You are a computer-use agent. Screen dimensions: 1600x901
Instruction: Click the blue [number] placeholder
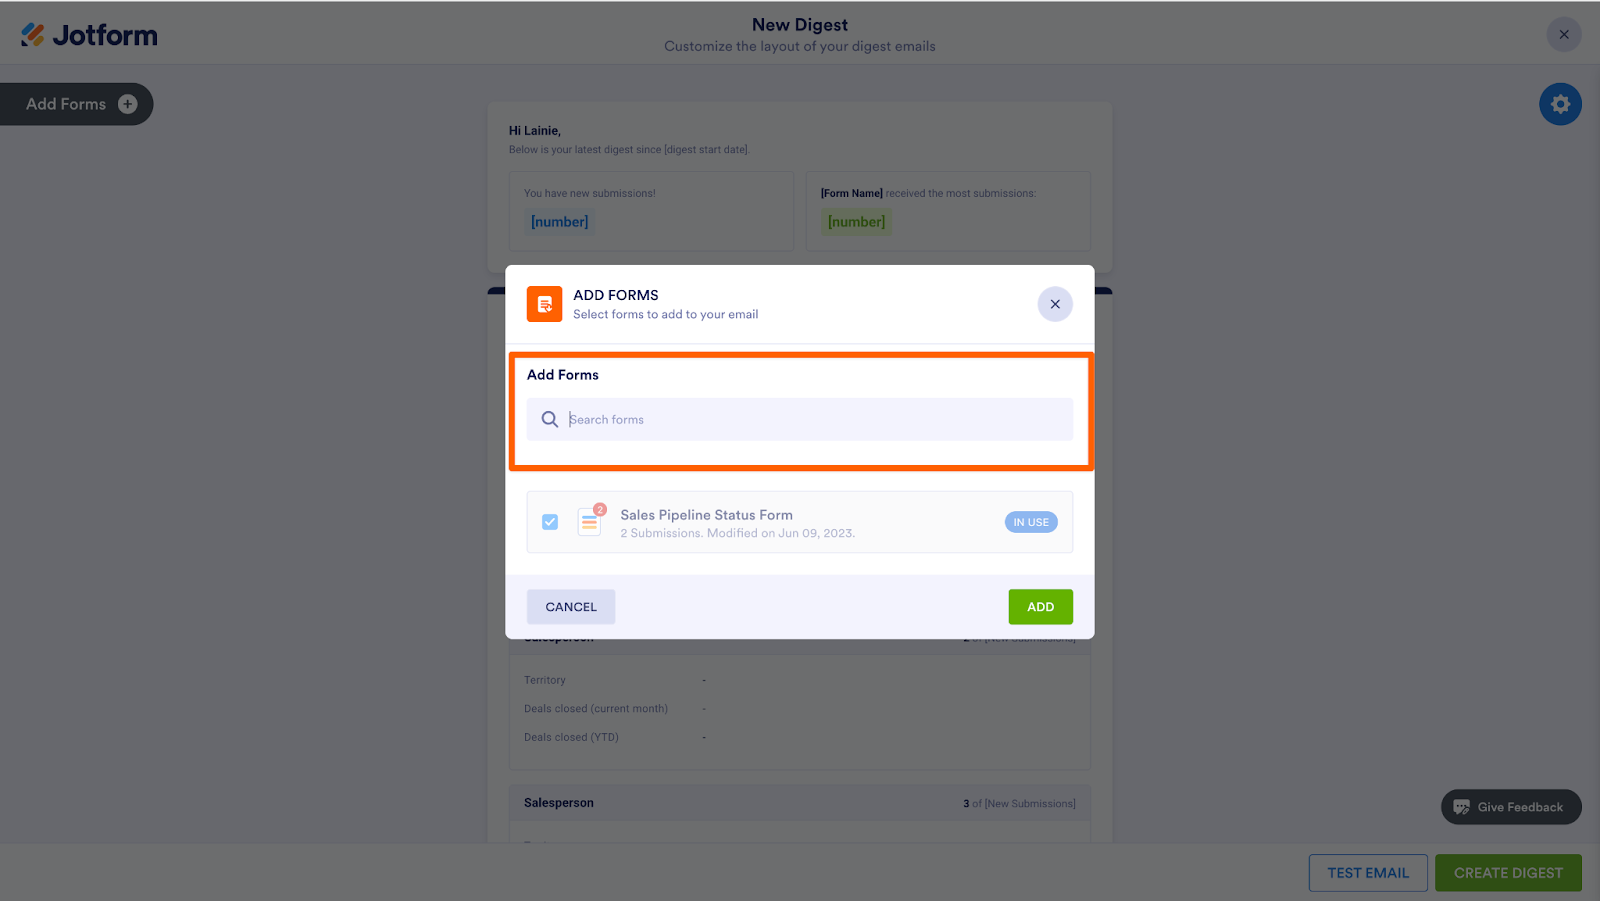(559, 222)
